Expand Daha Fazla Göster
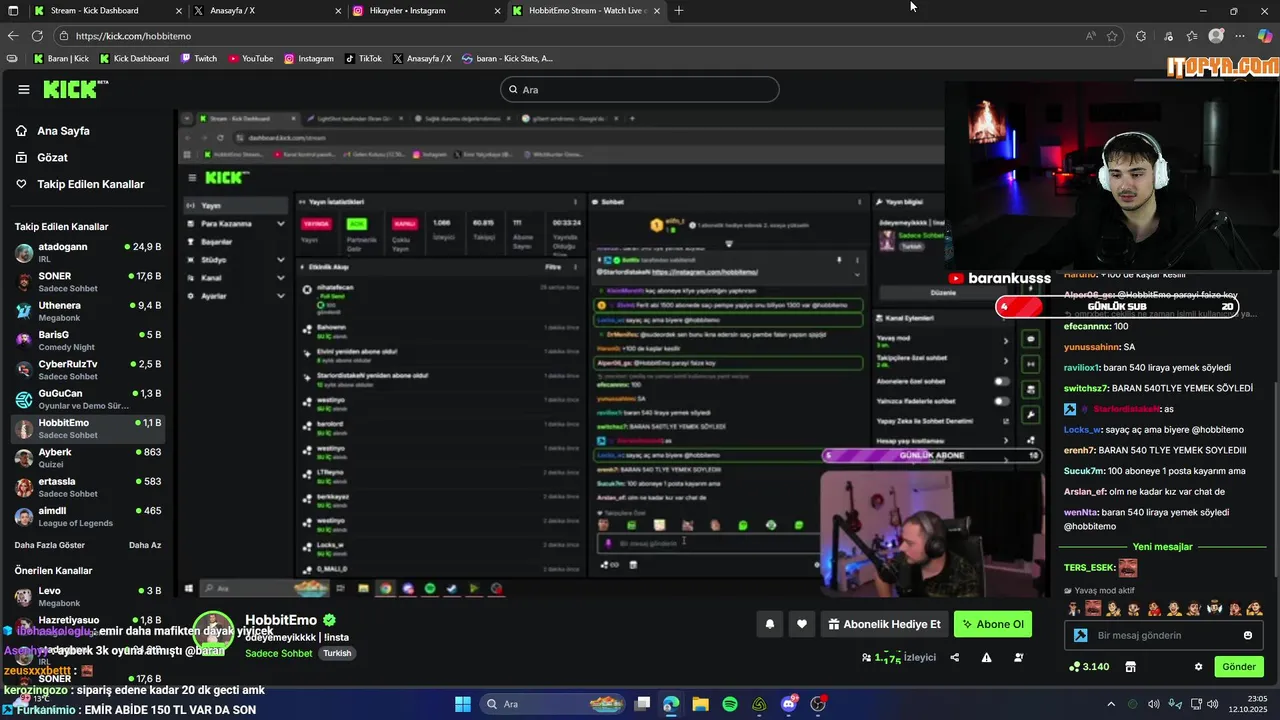Image resolution: width=1280 pixels, height=720 pixels. click(x=50, y=545)
